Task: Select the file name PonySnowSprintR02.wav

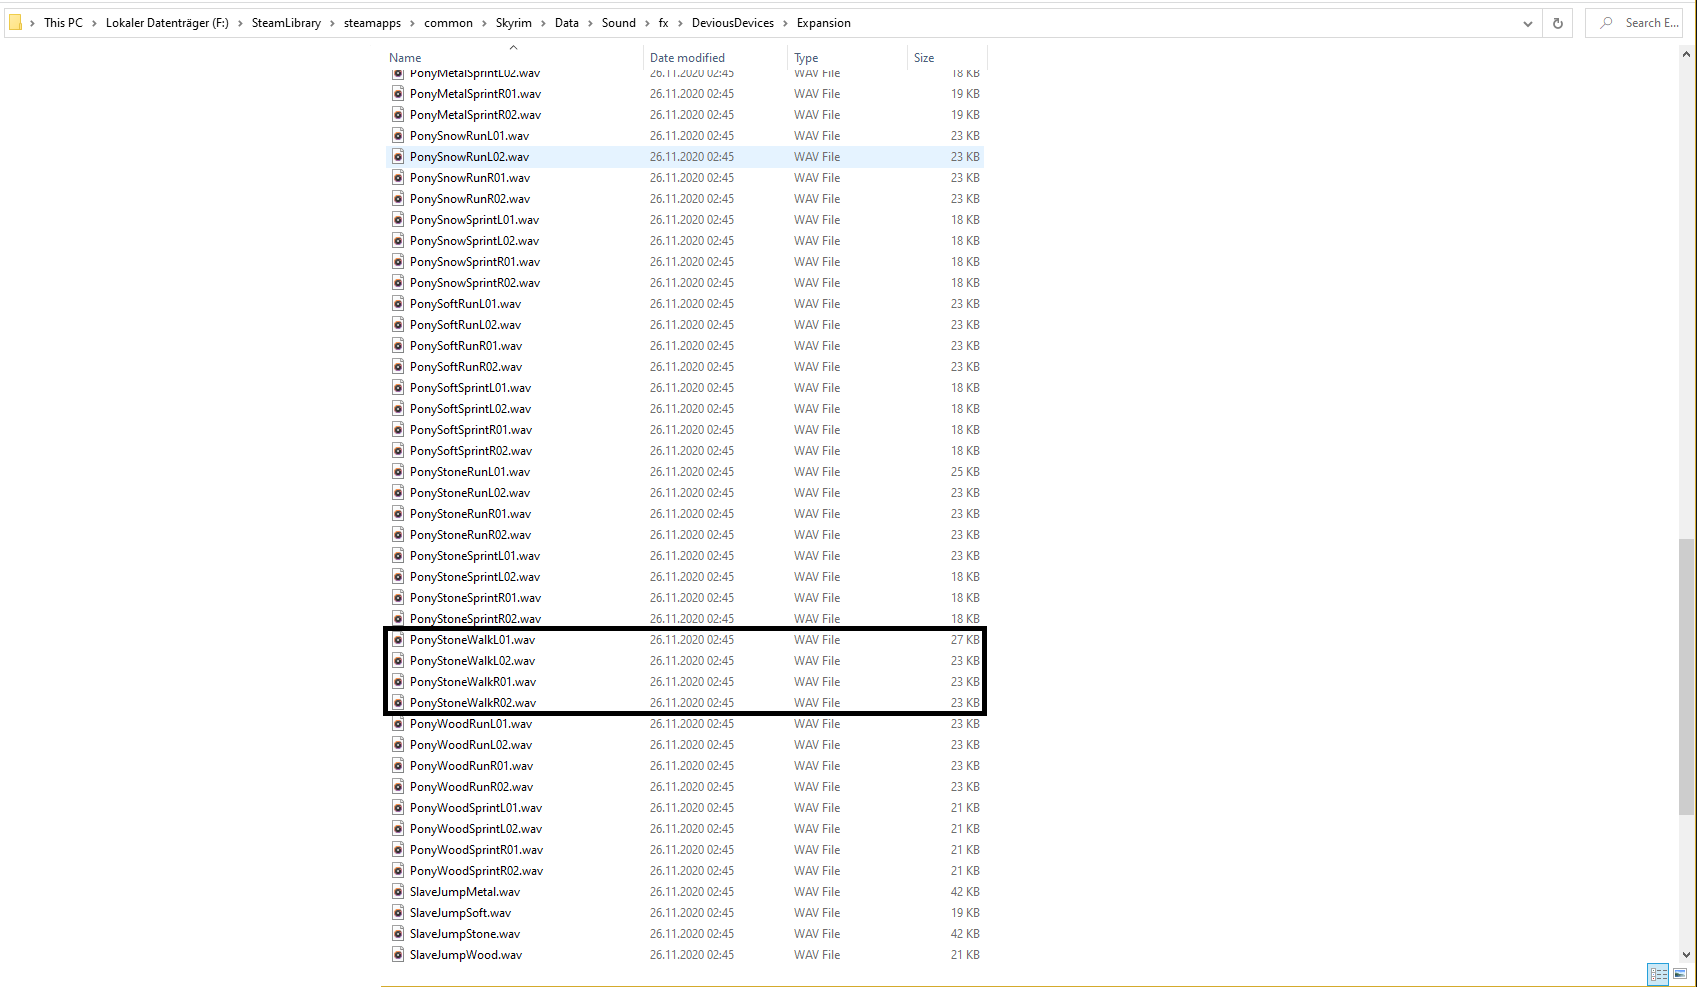Action: tap(474, 283)
